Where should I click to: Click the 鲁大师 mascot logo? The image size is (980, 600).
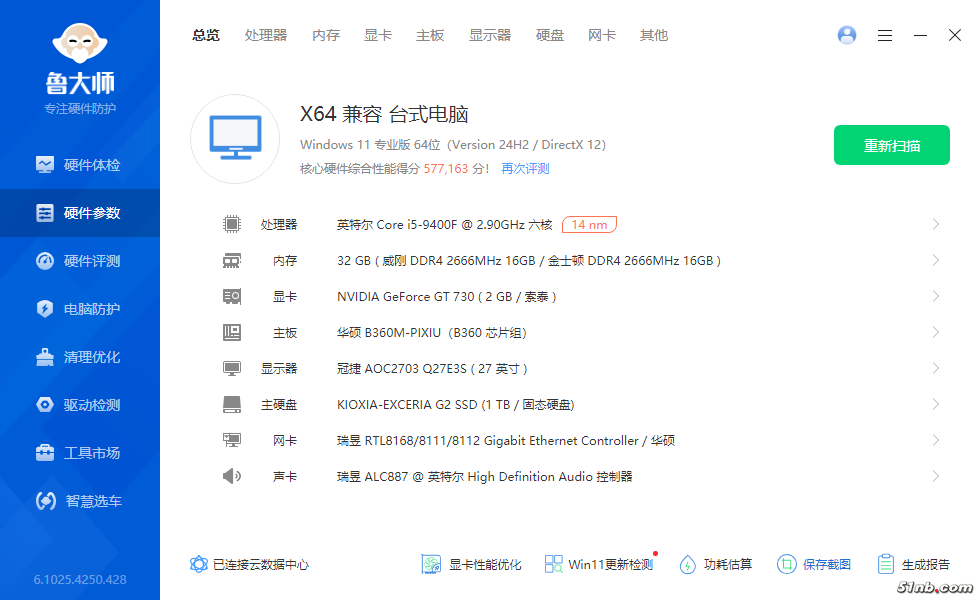[x=80, y=43]
